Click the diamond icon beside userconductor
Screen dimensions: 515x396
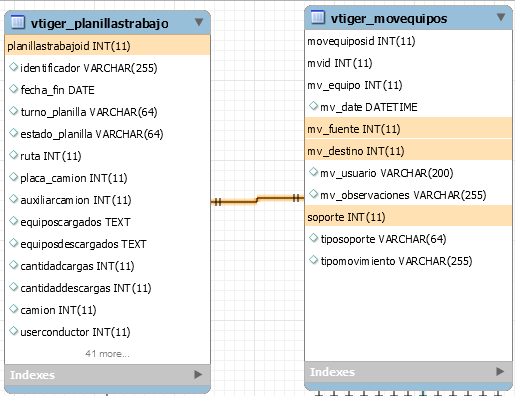coord(13,331)
